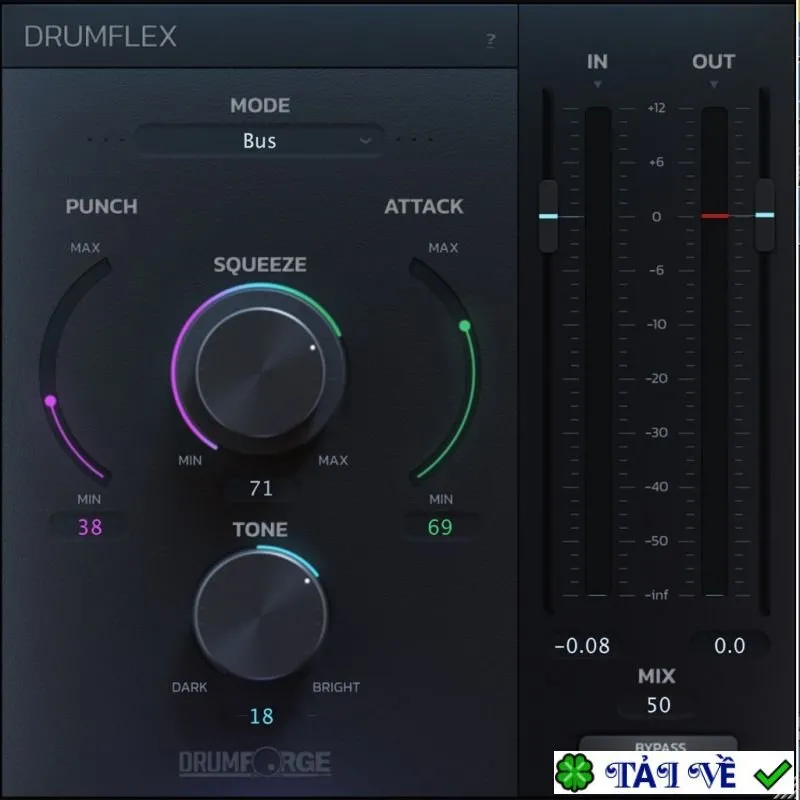
Task: Click the DRUMFLEX title text
Action: [100, 37]
